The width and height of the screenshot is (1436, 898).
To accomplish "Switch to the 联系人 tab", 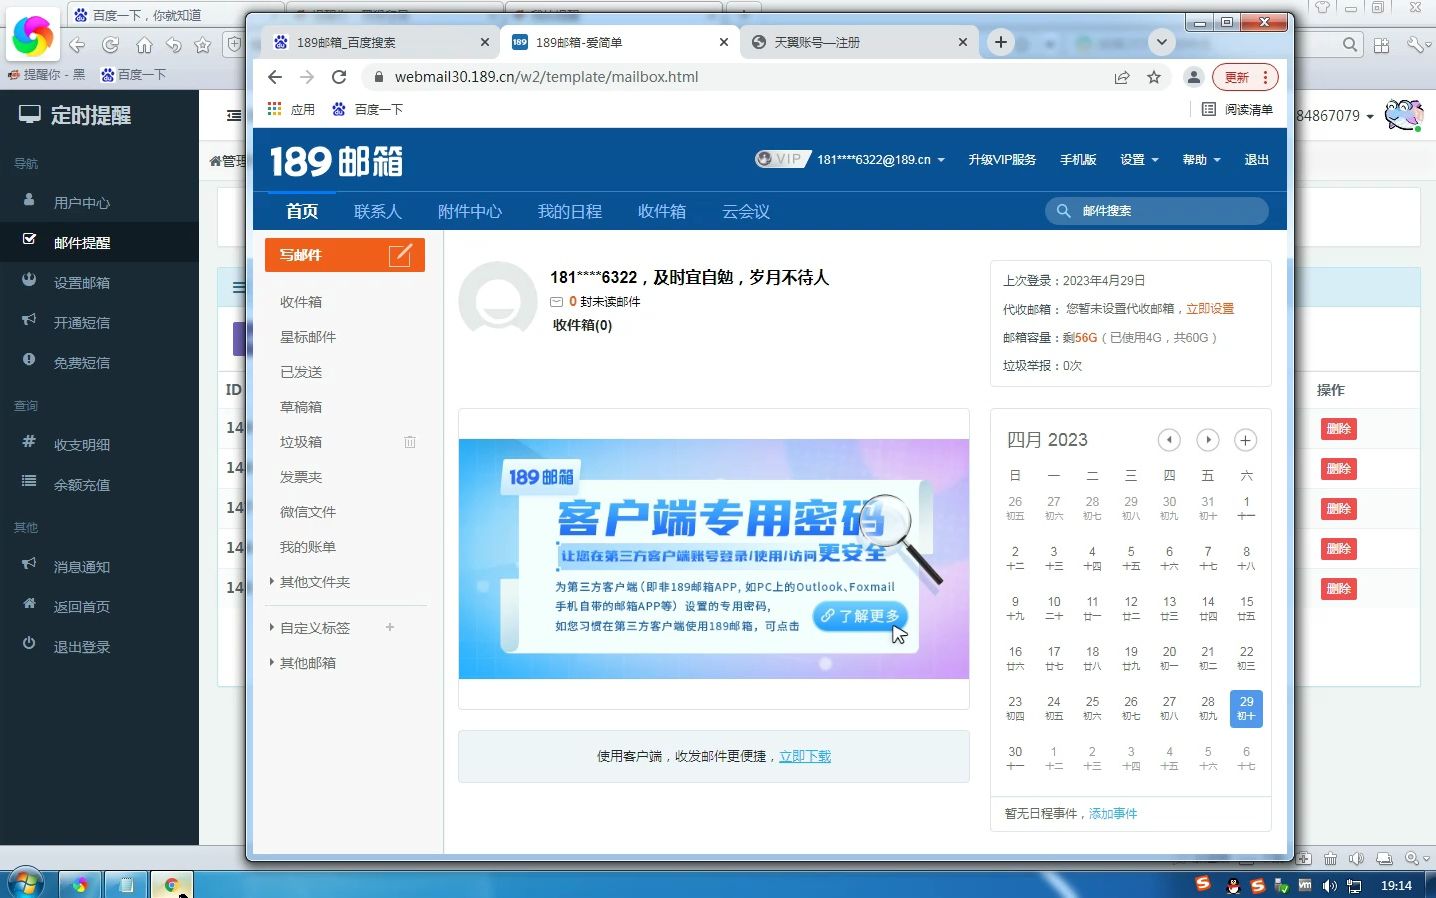I will click(x=378, y=211).
